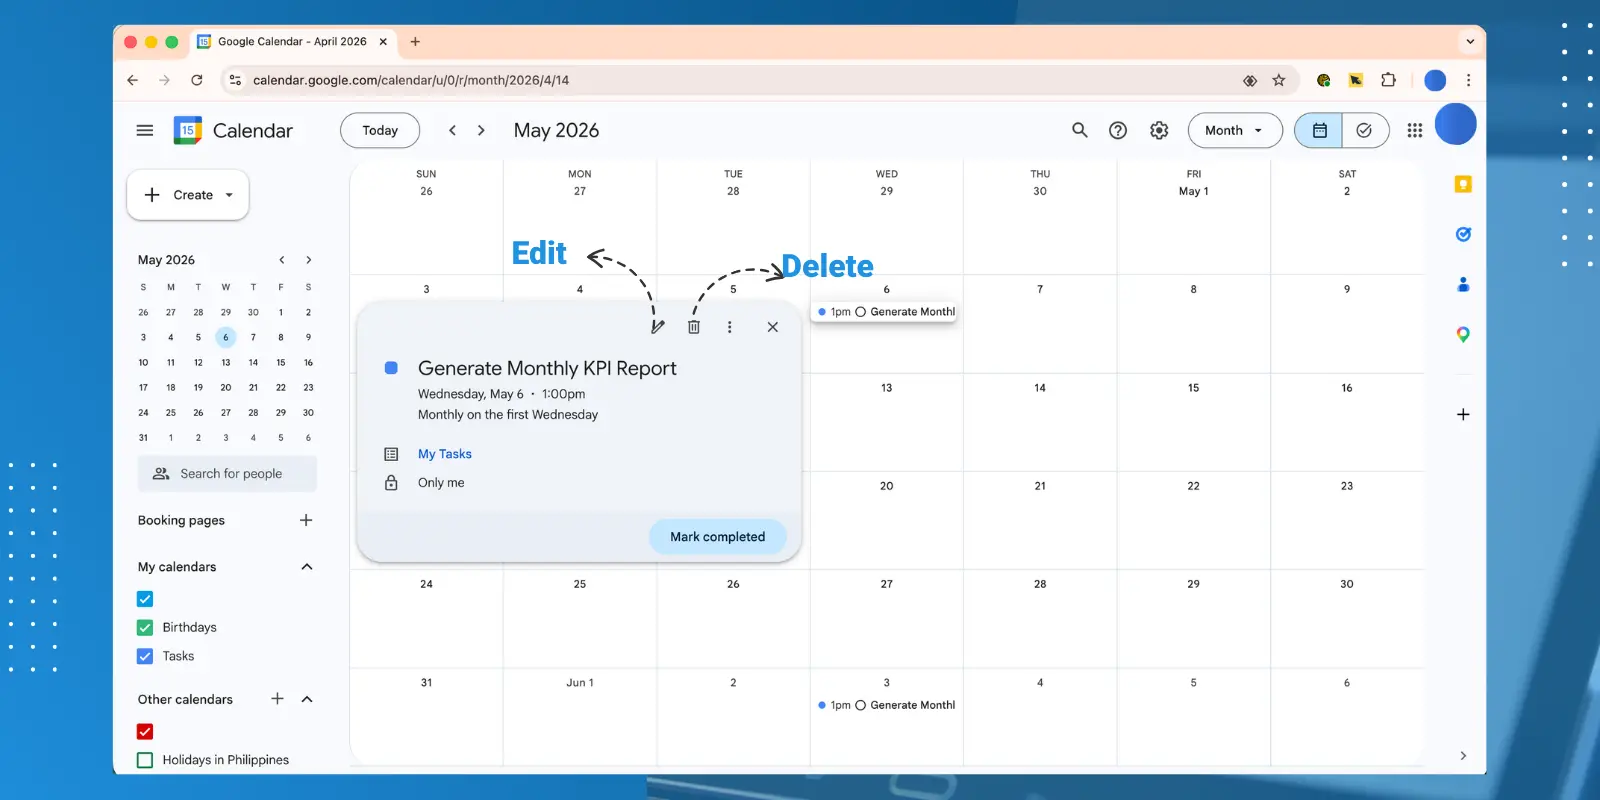Expand the Create button dropdown
1600x800 pixels.
229,195
